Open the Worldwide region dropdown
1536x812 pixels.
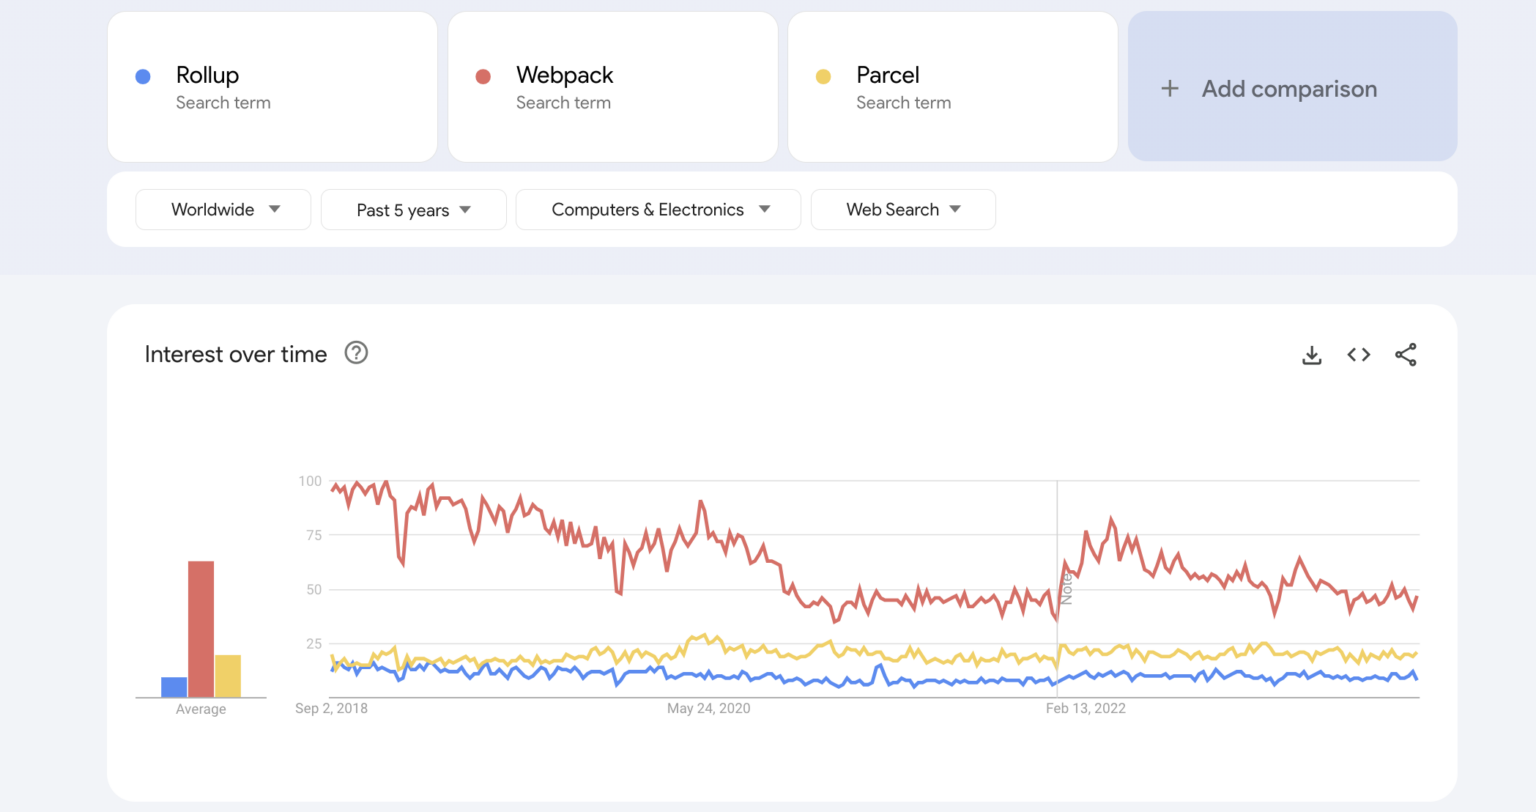(x=222, y=209)
